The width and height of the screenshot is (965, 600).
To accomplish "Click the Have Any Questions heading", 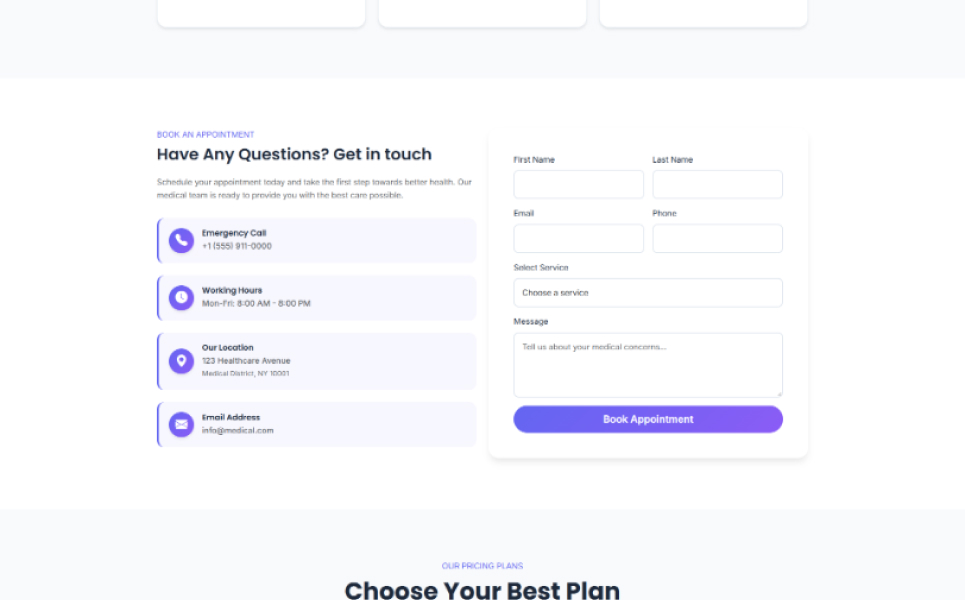I will coord(294,154).
